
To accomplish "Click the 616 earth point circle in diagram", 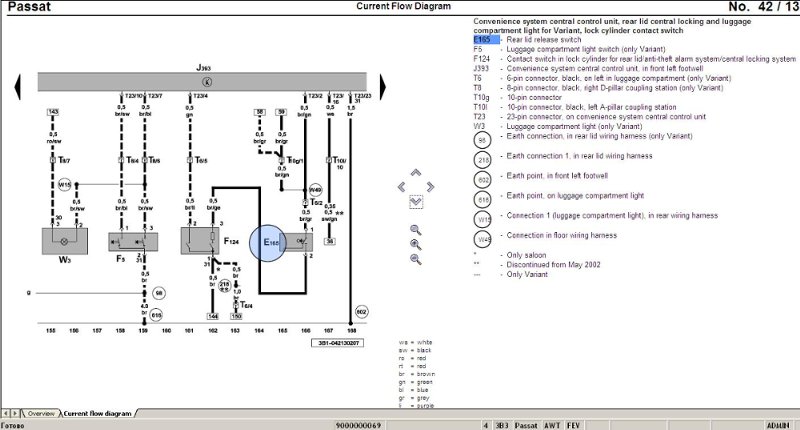I will point(156,315).
